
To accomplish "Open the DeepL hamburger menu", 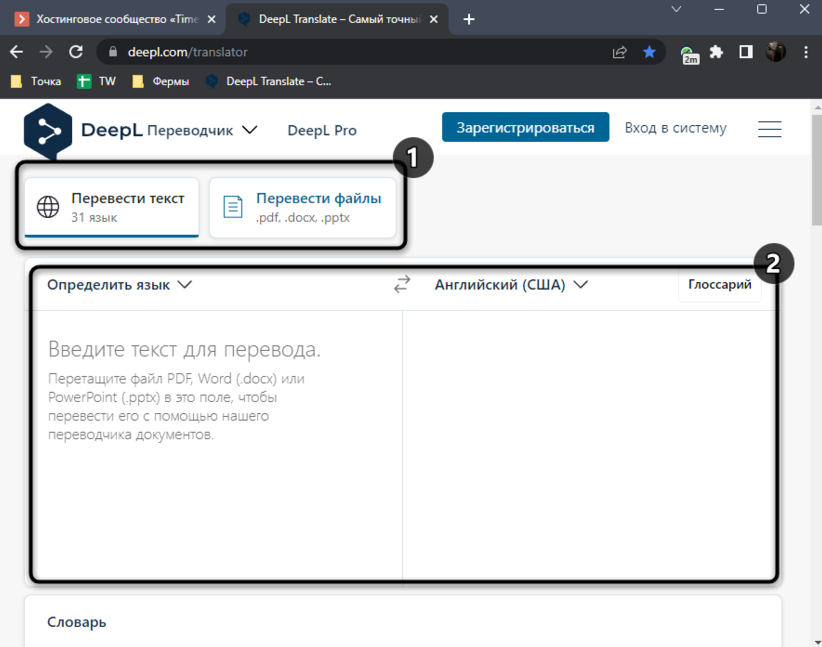I will (x=770, y=129).
